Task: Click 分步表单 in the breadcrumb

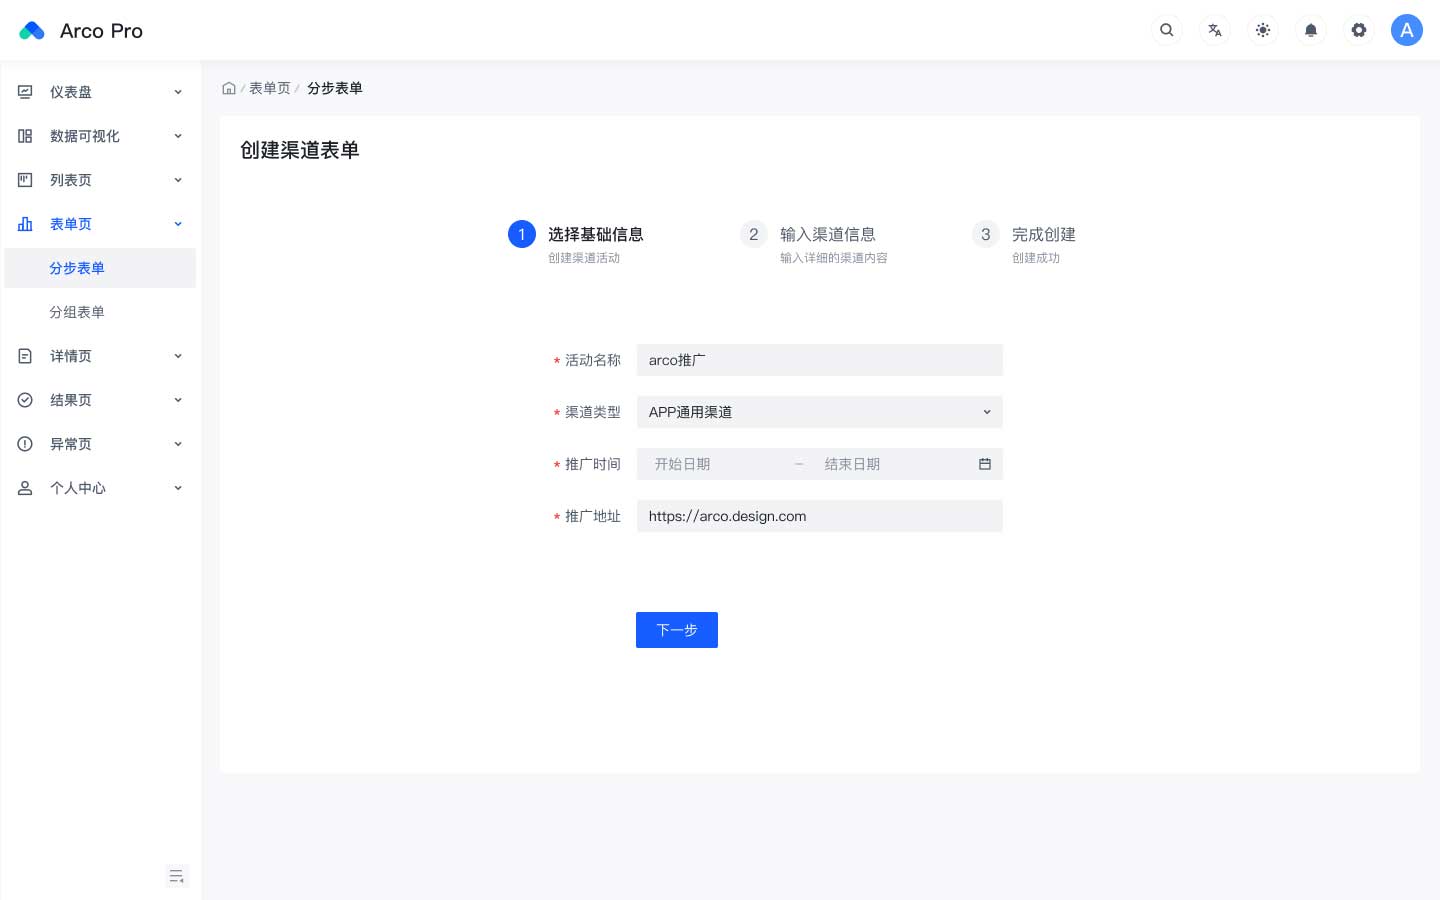Action: click(335, 88)
